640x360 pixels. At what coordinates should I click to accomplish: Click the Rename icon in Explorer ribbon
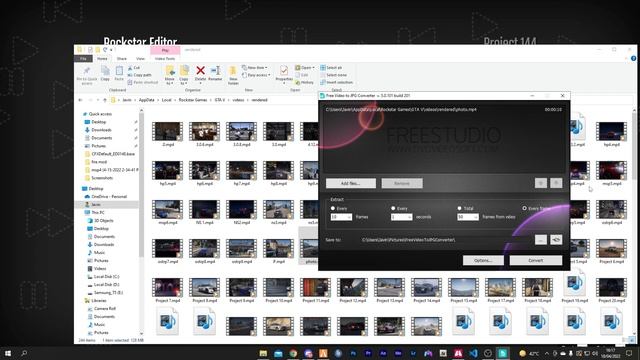click(215, 71)
